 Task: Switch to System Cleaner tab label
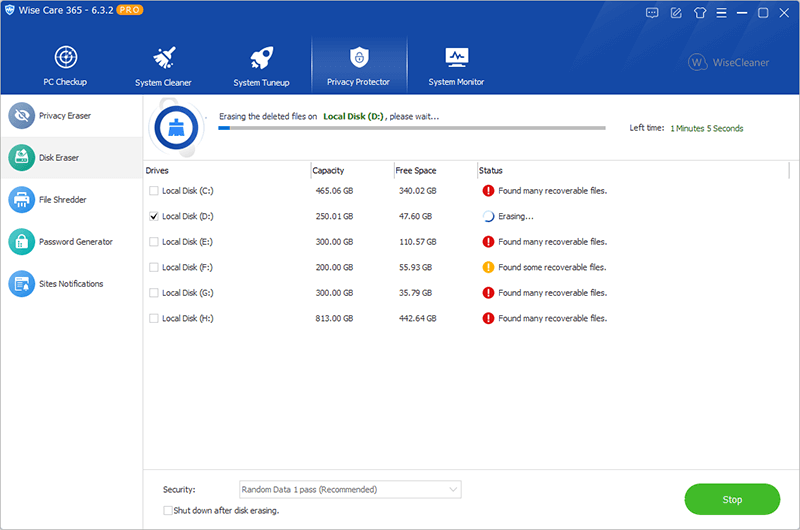163,83
